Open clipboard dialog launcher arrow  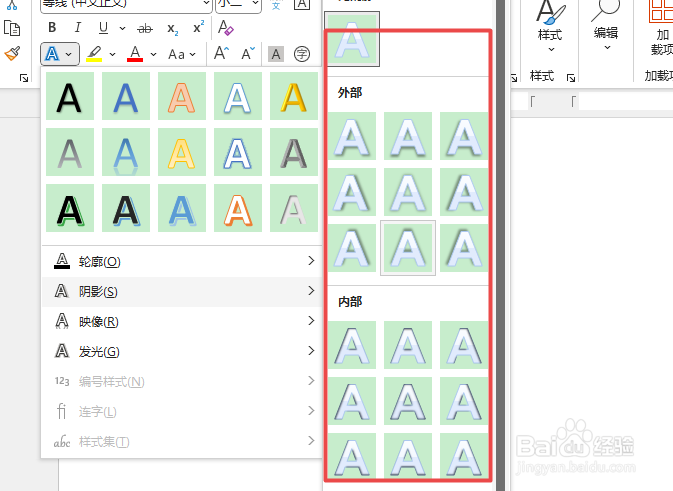(24, 78)
